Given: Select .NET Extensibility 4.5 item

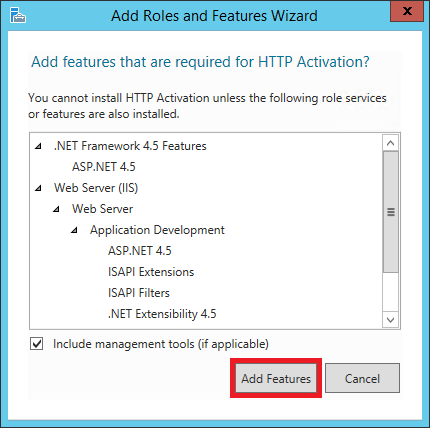Looking at the screenshot, I should pos(162,314).
